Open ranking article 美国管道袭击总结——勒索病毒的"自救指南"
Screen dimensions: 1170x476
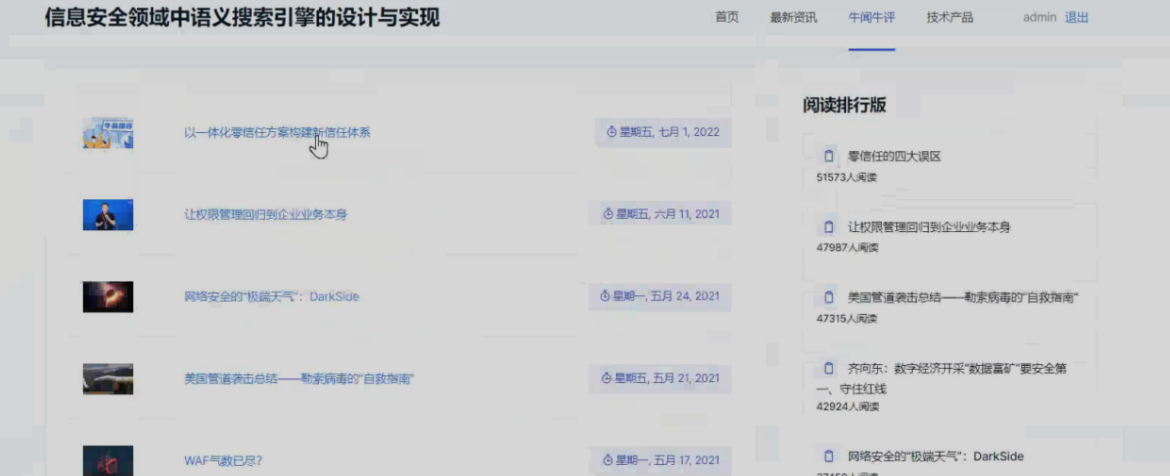pos(963,298)
